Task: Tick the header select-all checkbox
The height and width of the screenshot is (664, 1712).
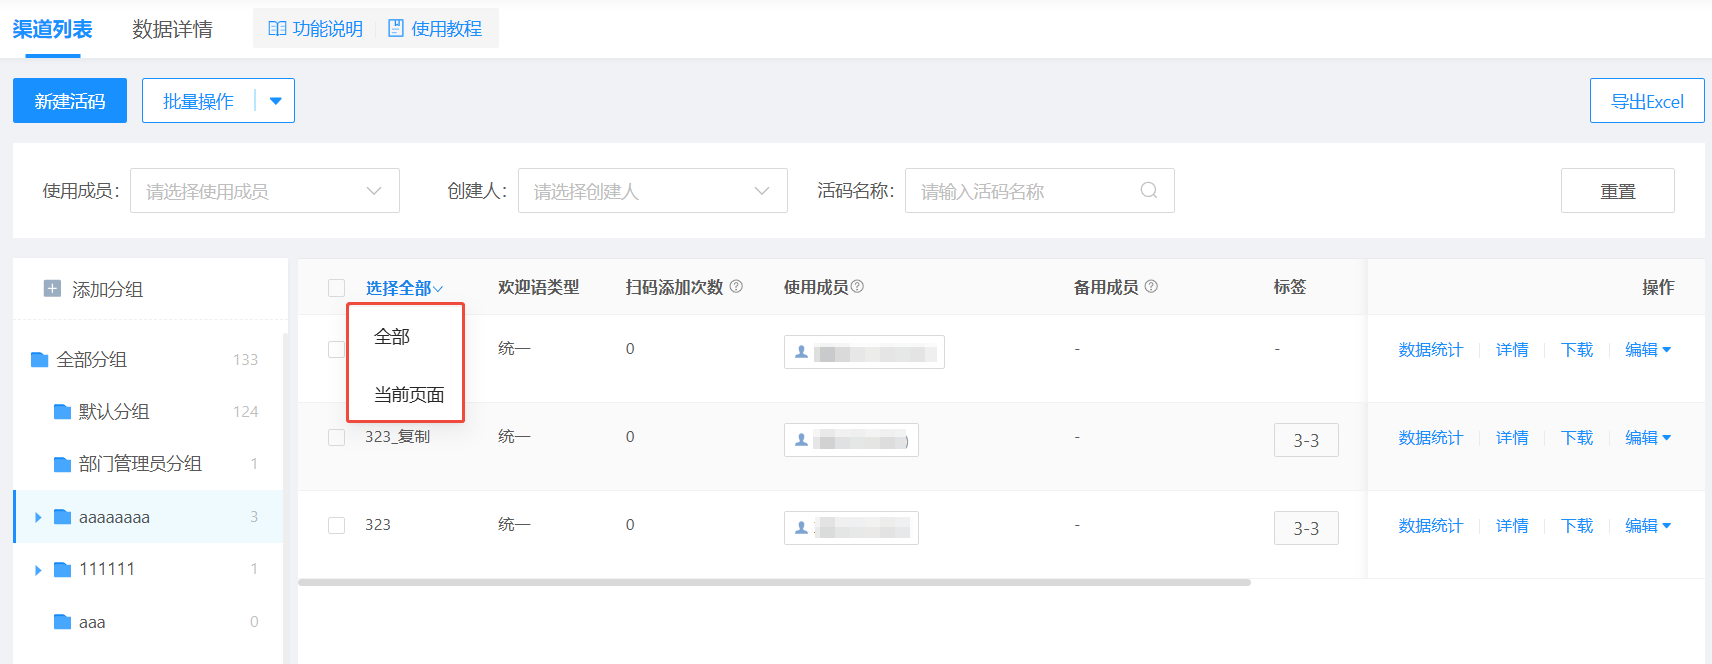Action: [336, 288]
